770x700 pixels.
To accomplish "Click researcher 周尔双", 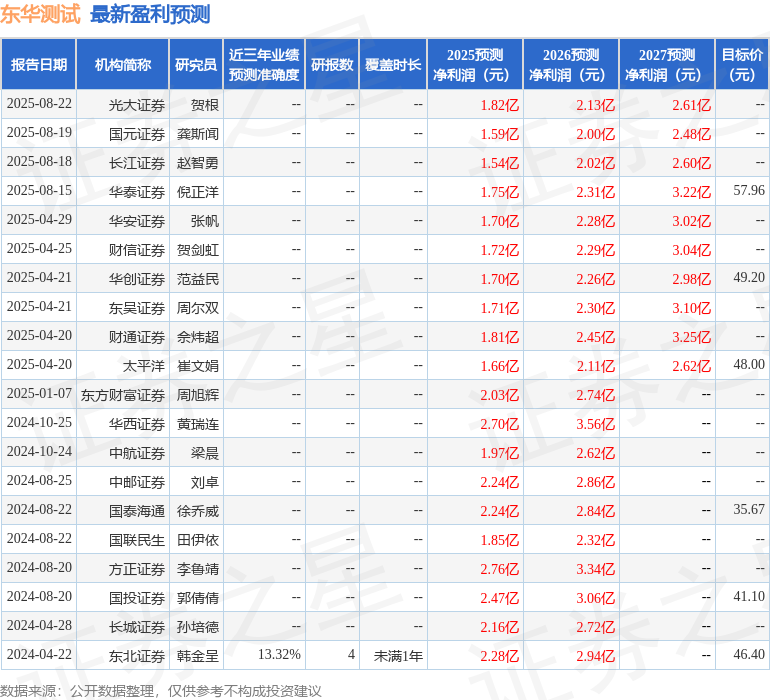I will click(x=198, y=308).
